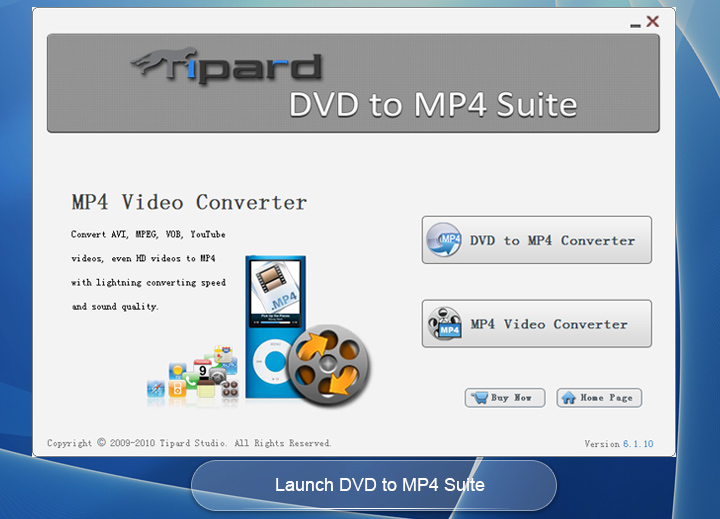Click the Buy Now button
Screen dimensions: 720x519
click(505, 398)
